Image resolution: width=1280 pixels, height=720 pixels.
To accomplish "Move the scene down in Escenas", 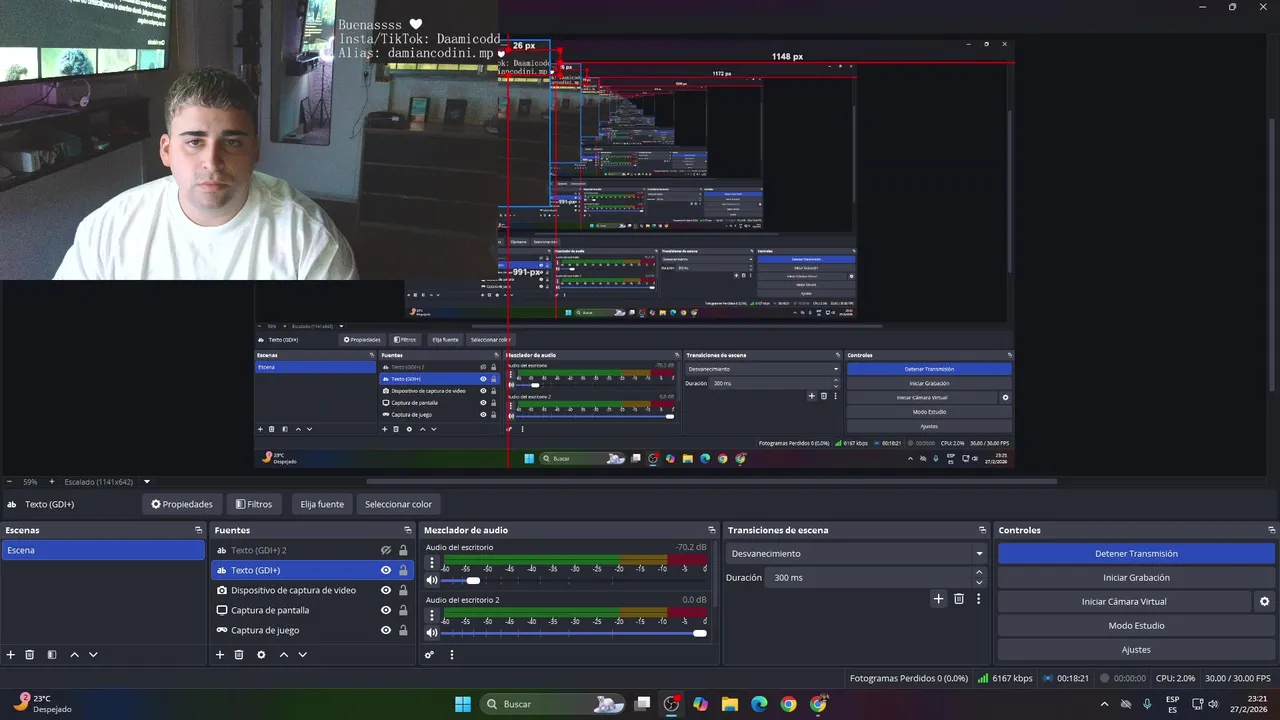I will (x=93, y=655).
